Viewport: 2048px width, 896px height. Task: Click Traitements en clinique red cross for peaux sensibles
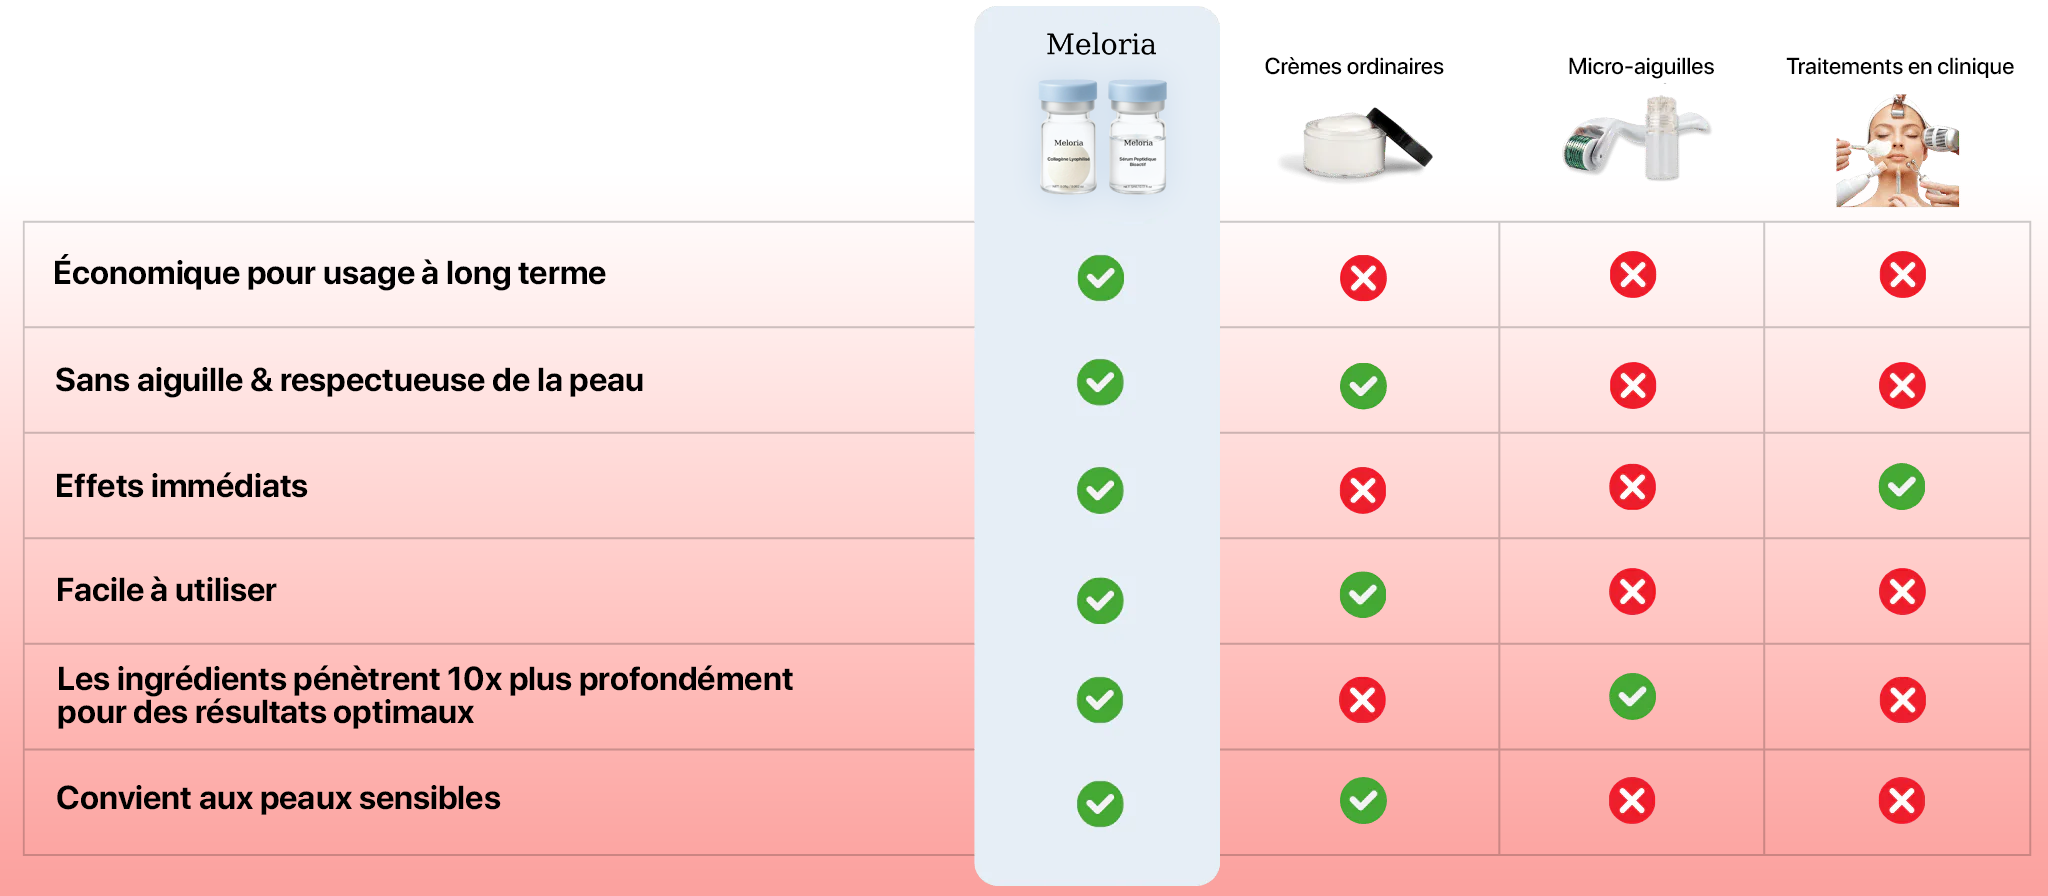click(1901, 800)
